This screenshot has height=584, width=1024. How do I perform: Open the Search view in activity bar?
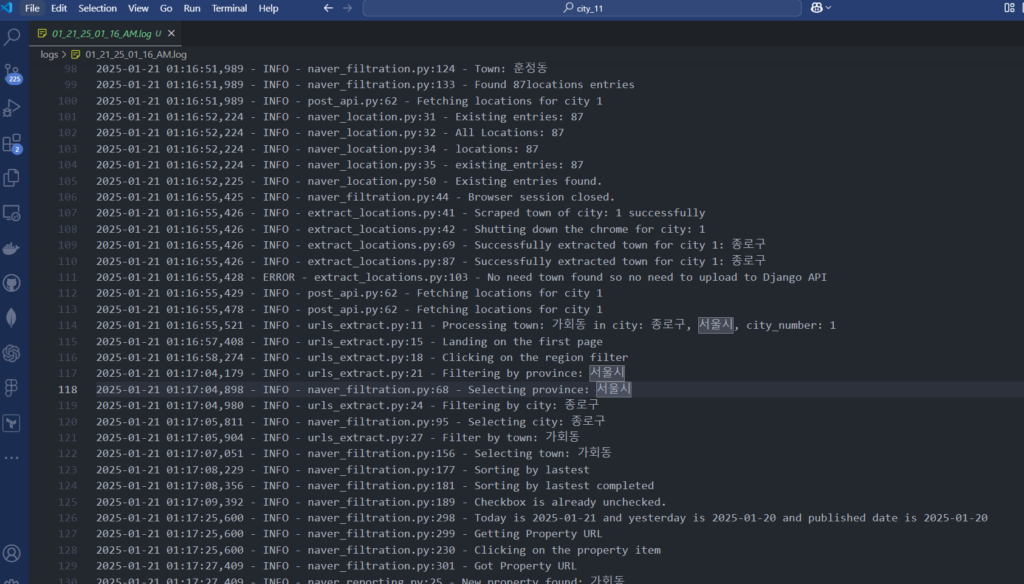(x=13, y=38)
